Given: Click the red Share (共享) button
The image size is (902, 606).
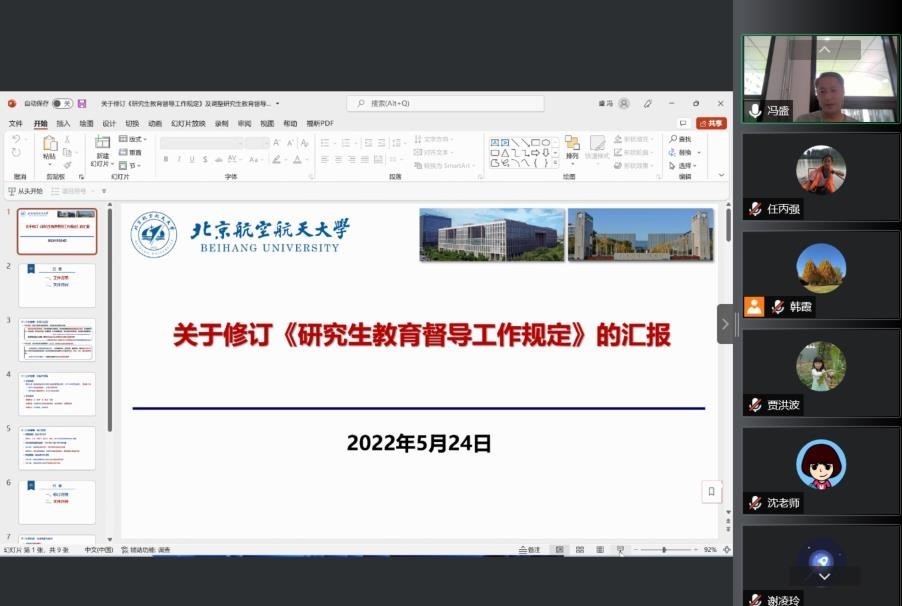Looking at the screenshot, I should (711, 124).
